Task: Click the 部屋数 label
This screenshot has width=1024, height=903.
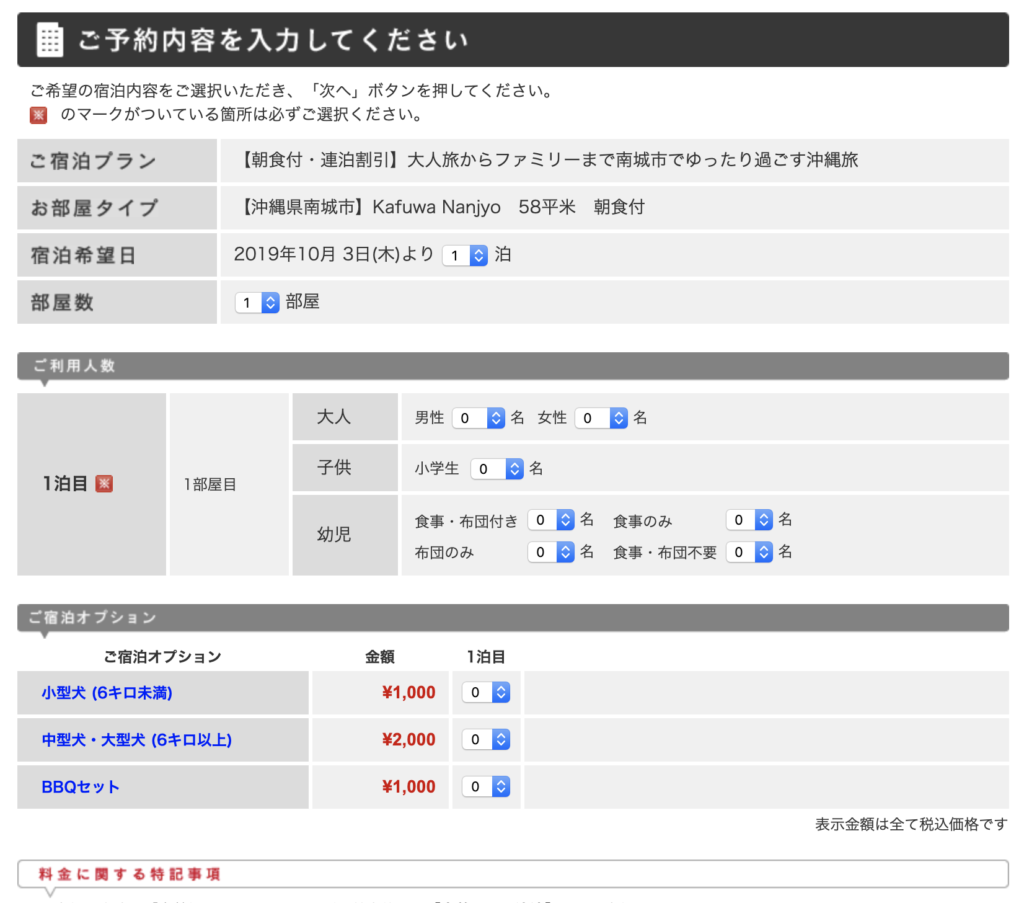Action: [x=62, y=302]
